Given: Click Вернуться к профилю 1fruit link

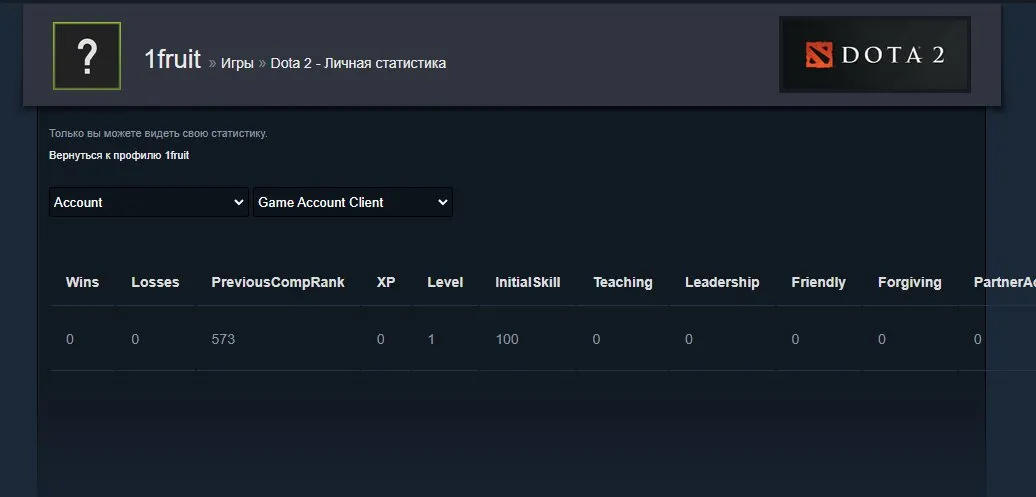Looking at the screenshot, I should tap(119, 155).
